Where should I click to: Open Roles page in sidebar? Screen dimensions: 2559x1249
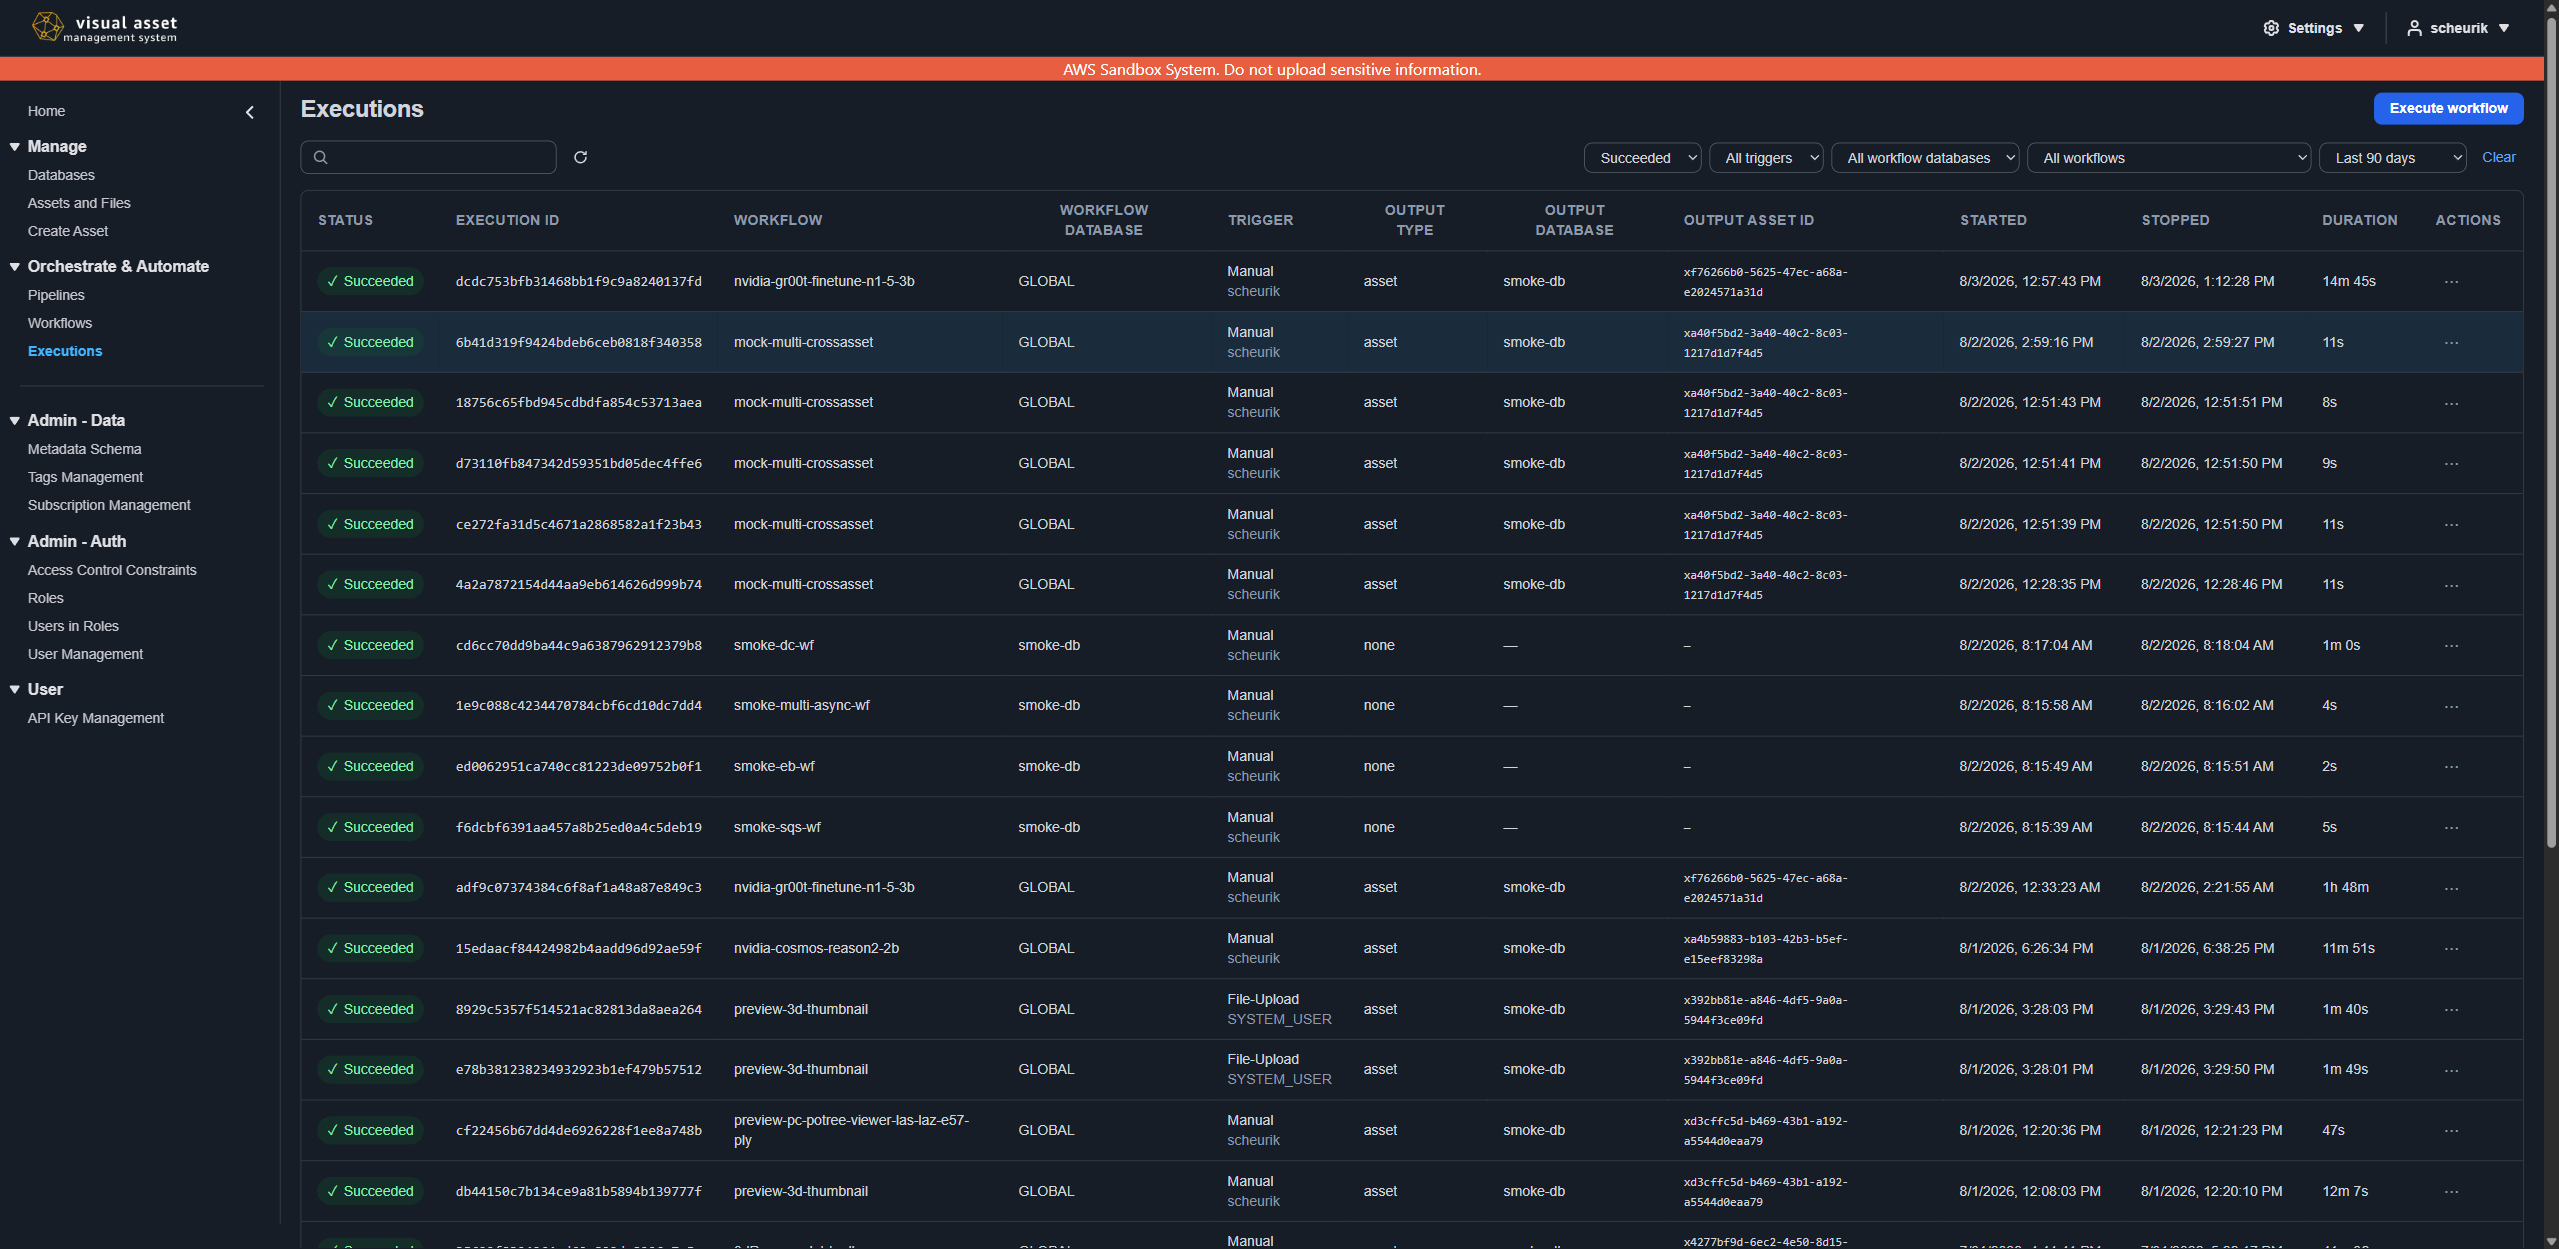coord(46,598)
